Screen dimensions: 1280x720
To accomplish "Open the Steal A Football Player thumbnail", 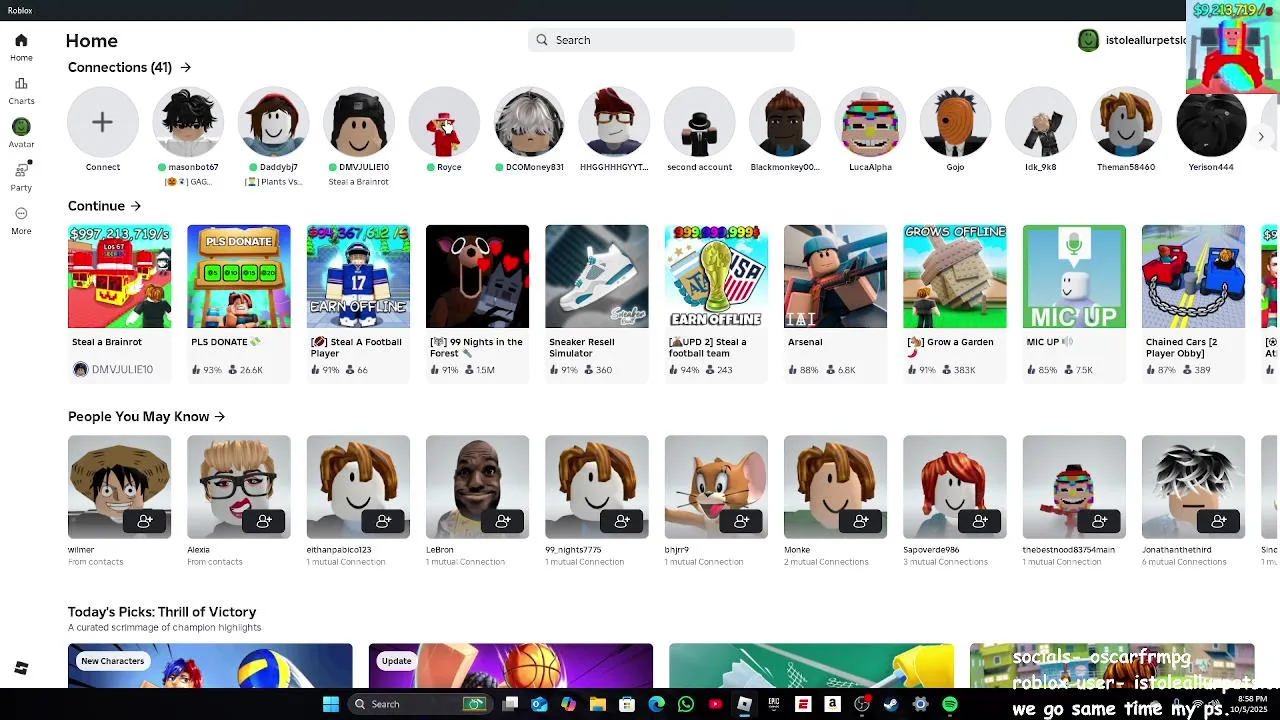I will tap(358, 276).
